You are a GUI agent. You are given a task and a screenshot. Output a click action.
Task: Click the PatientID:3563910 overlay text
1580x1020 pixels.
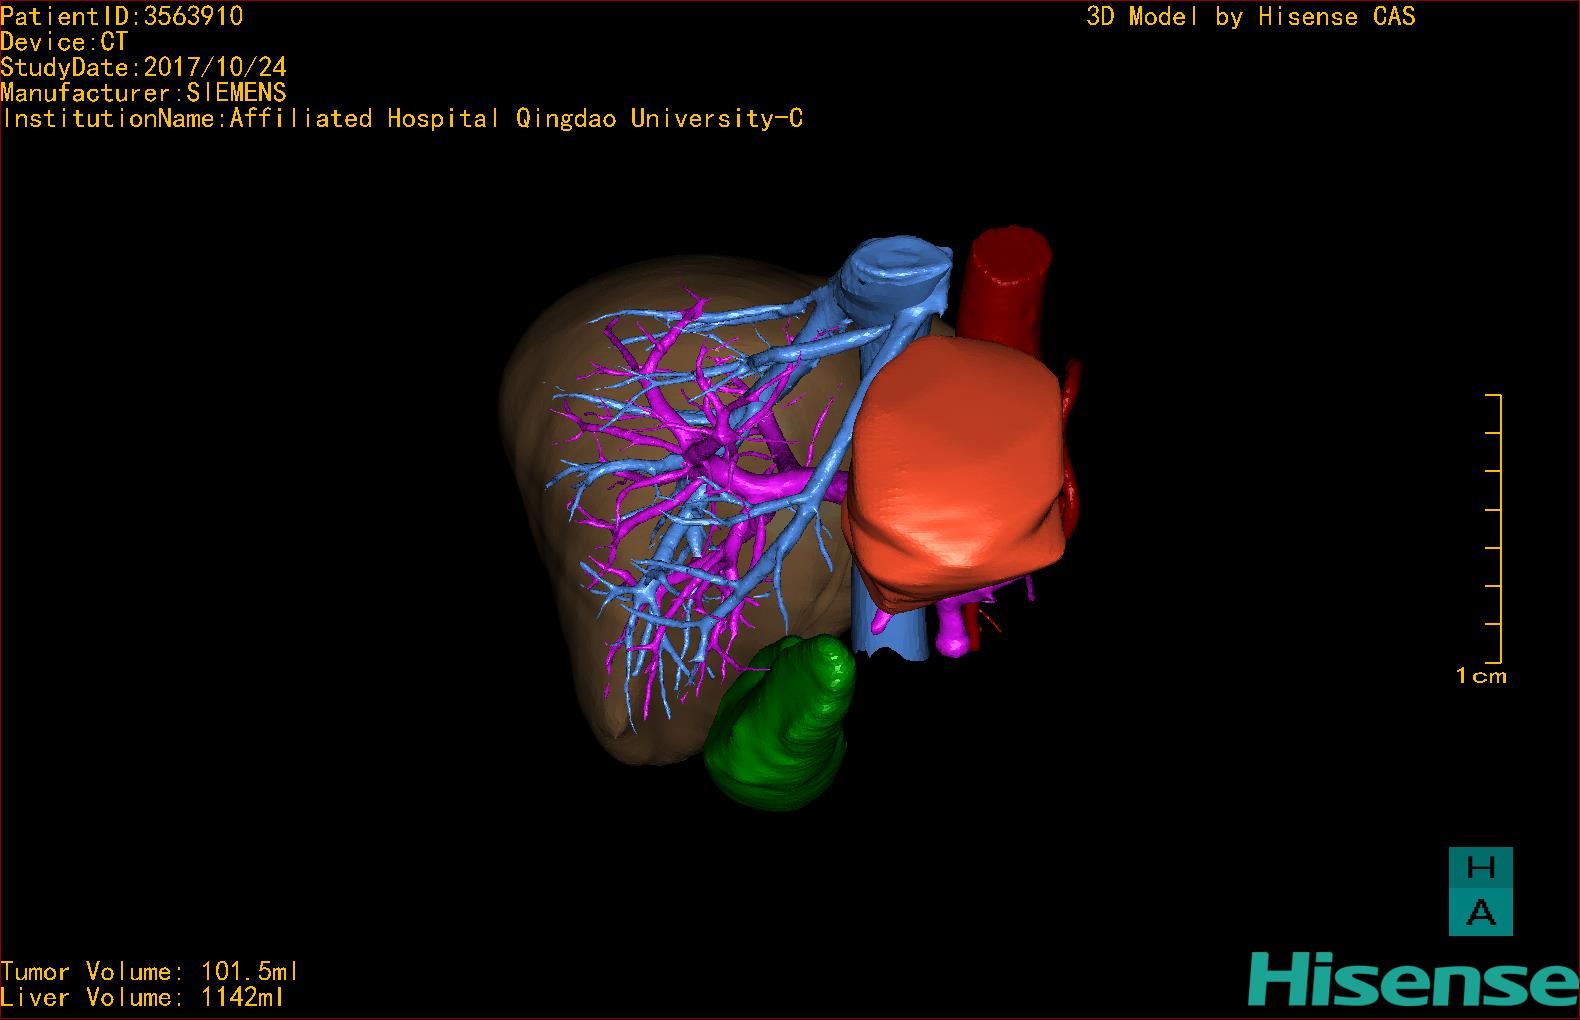click(121, 16)
